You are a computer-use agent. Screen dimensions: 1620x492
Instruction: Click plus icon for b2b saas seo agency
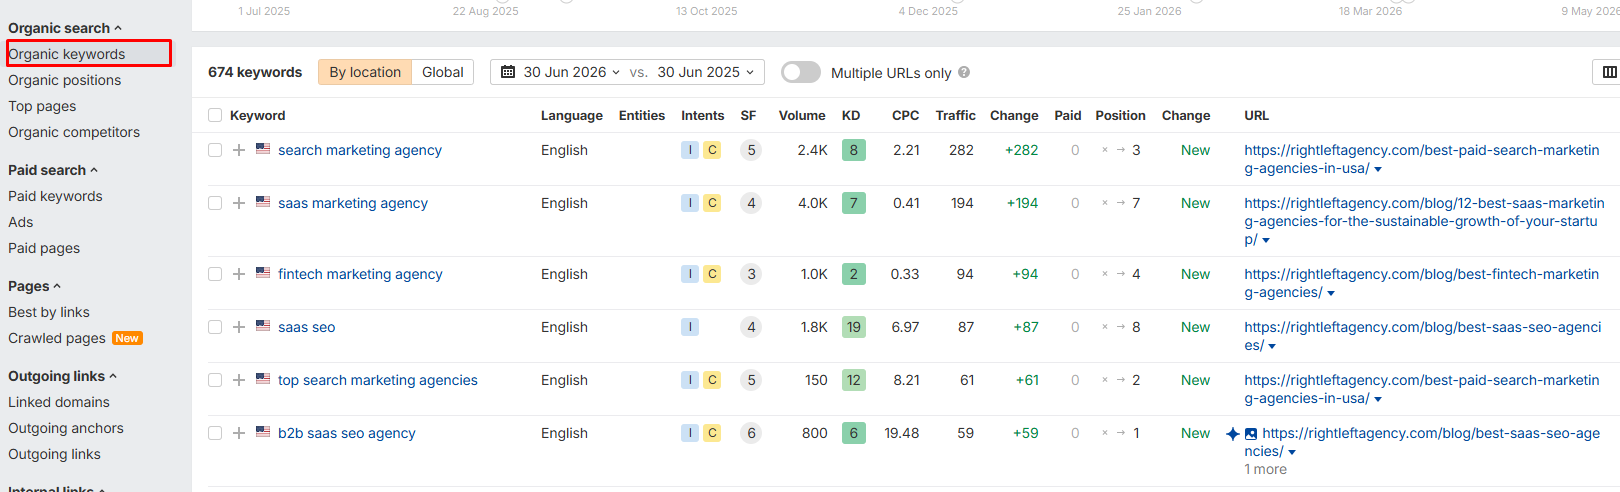[239, 433]
